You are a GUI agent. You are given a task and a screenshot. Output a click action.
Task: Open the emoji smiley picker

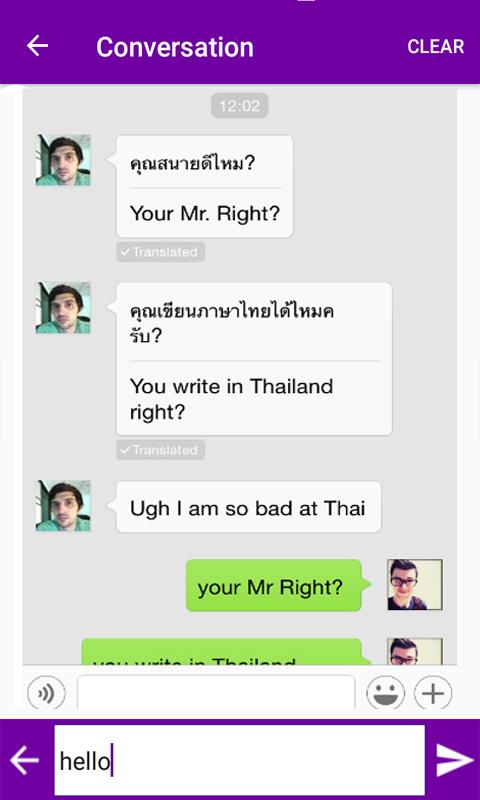[386, 693]
